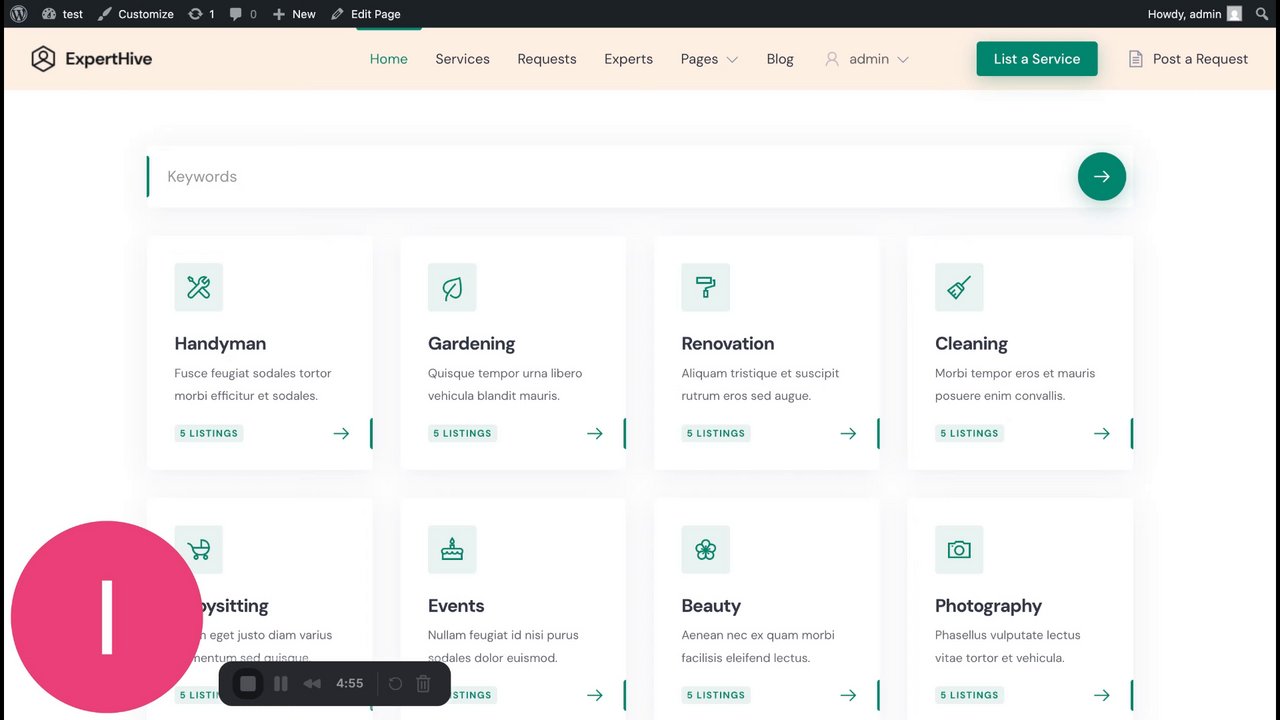
Task: Click the arrow on Events card
Action: (595, 695)
